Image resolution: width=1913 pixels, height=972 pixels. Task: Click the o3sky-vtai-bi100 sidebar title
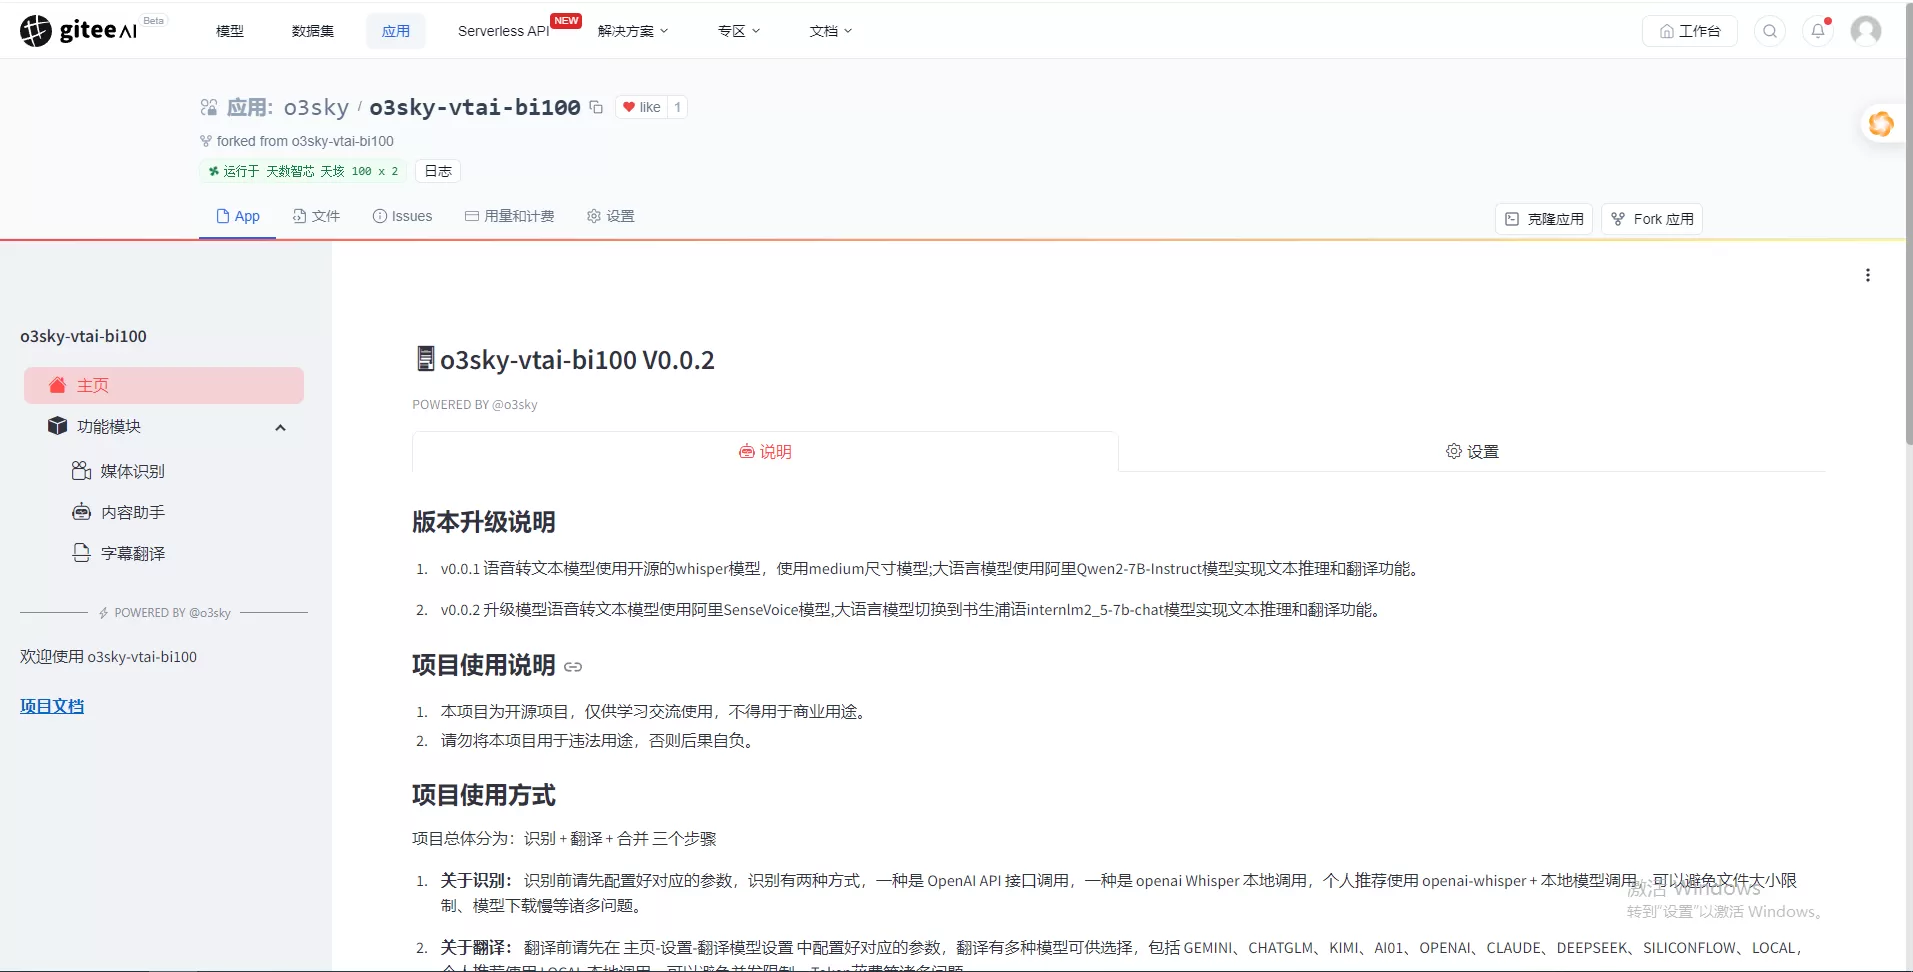point(83,336)
